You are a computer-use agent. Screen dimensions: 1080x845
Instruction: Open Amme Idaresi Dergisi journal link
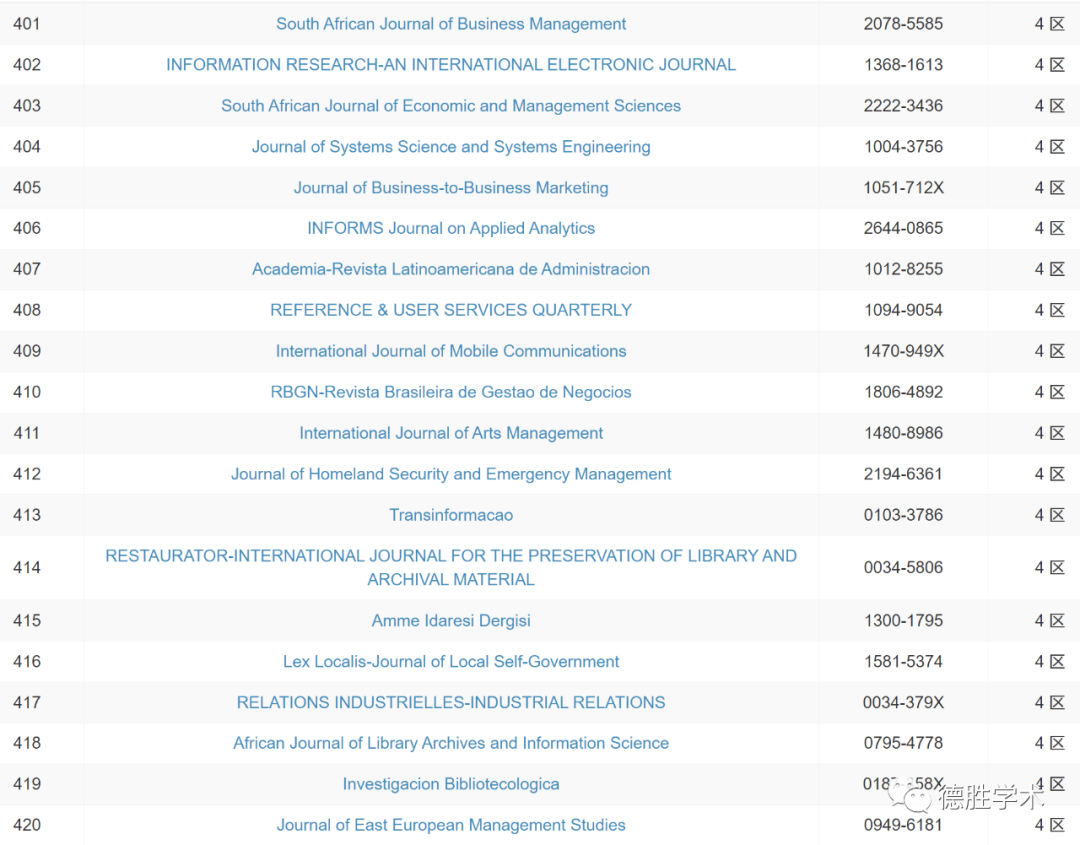(x=450, y=620)
